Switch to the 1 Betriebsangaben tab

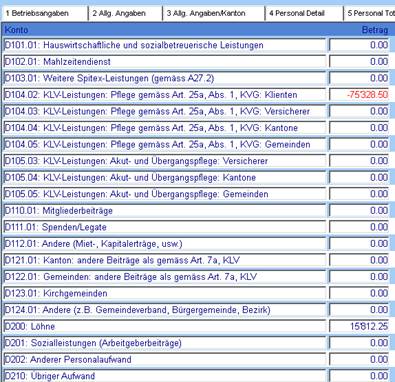(x=45, y=14)
